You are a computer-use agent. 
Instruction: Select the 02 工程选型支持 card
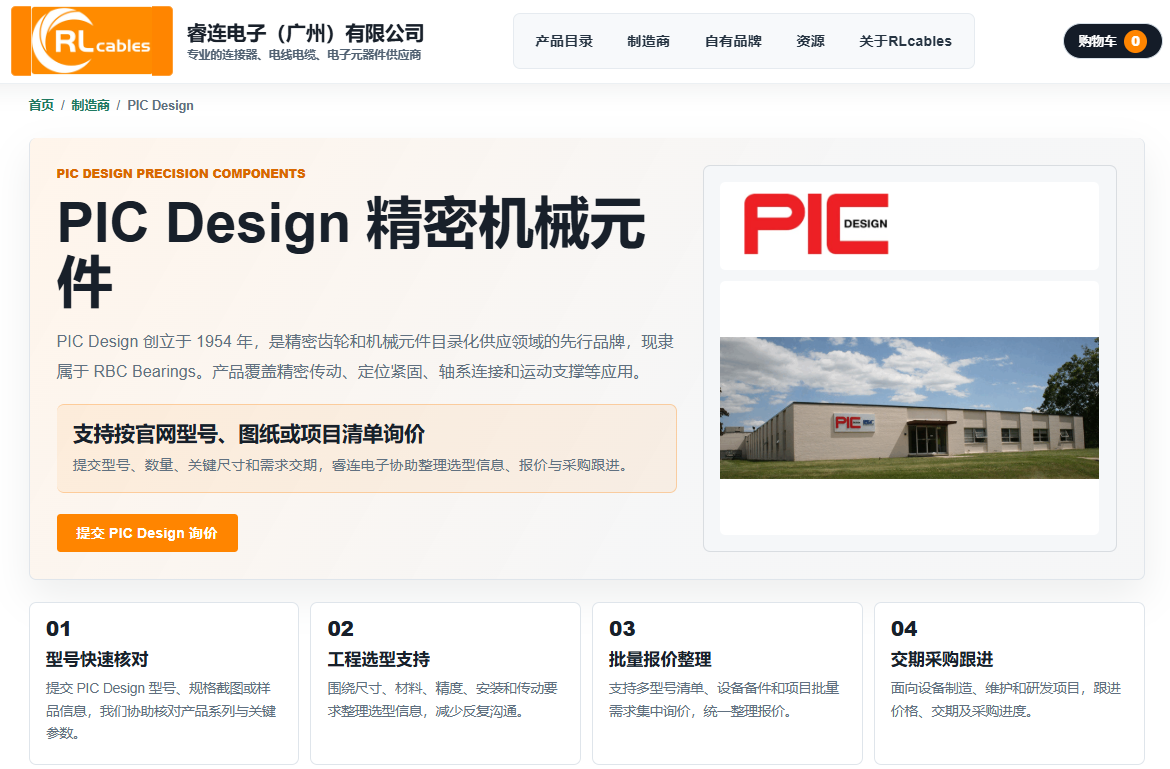point(445,683)
